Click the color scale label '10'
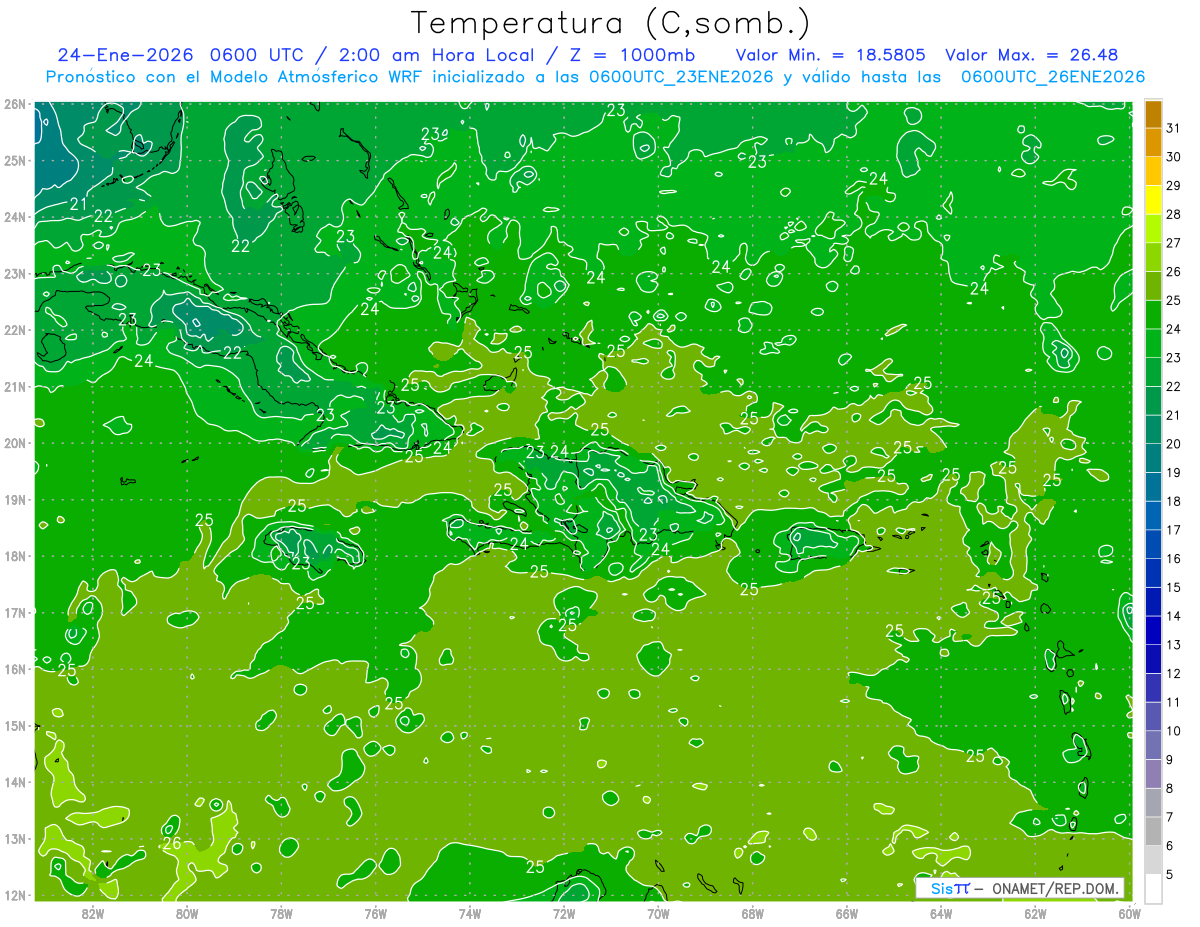Screen dimensions: 1200x927 1173,731
